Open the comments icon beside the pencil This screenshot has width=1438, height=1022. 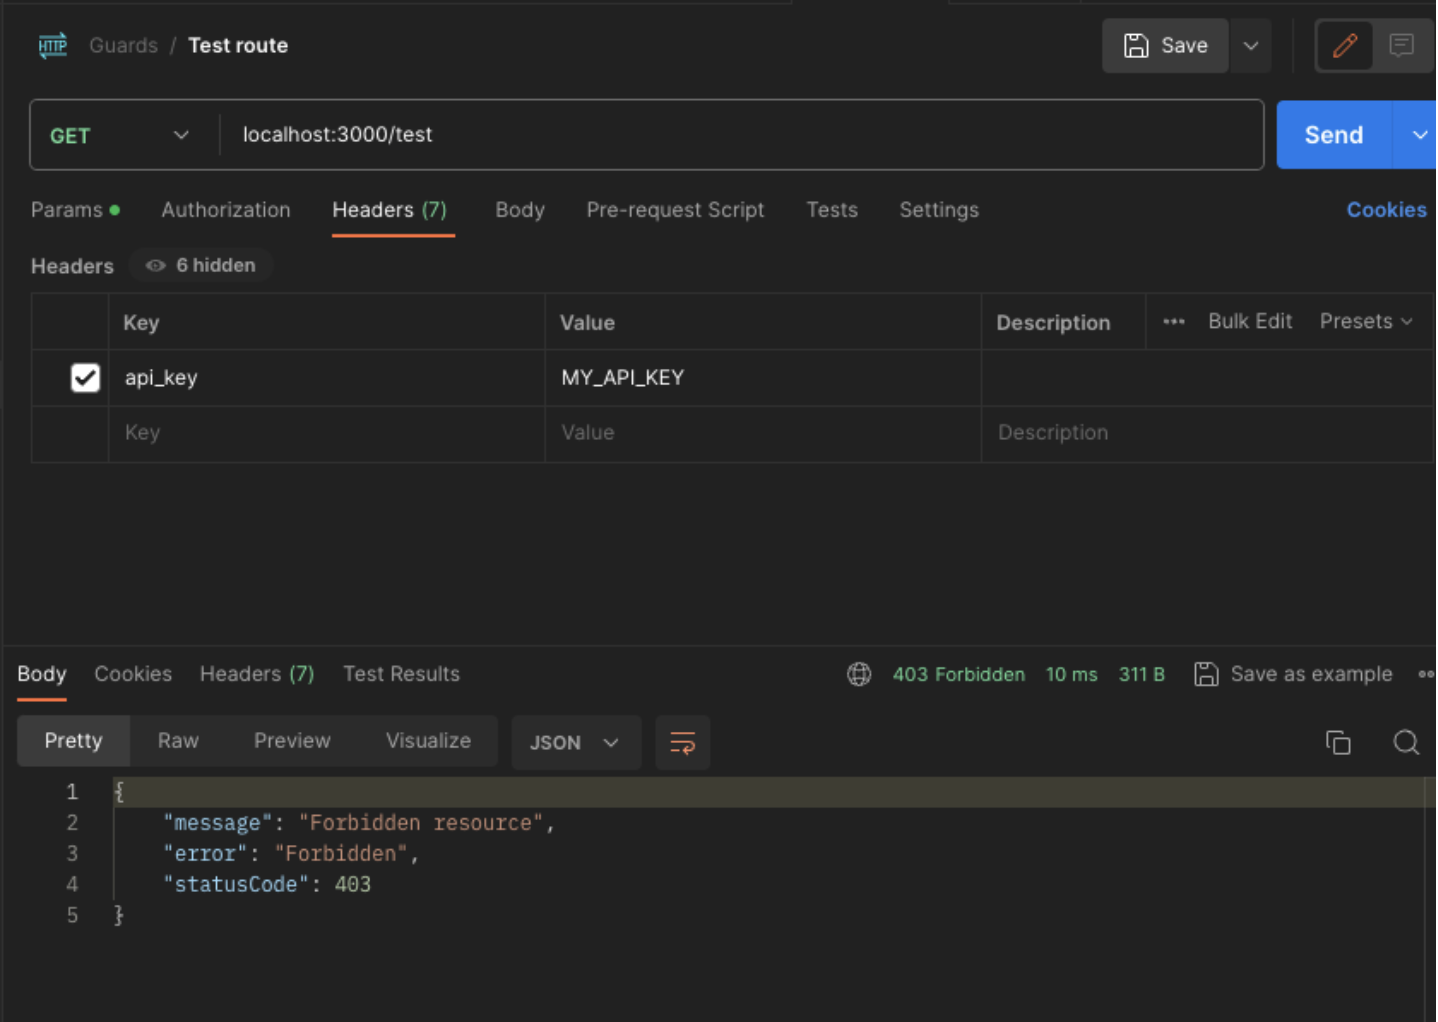(x=1402, y=45)
